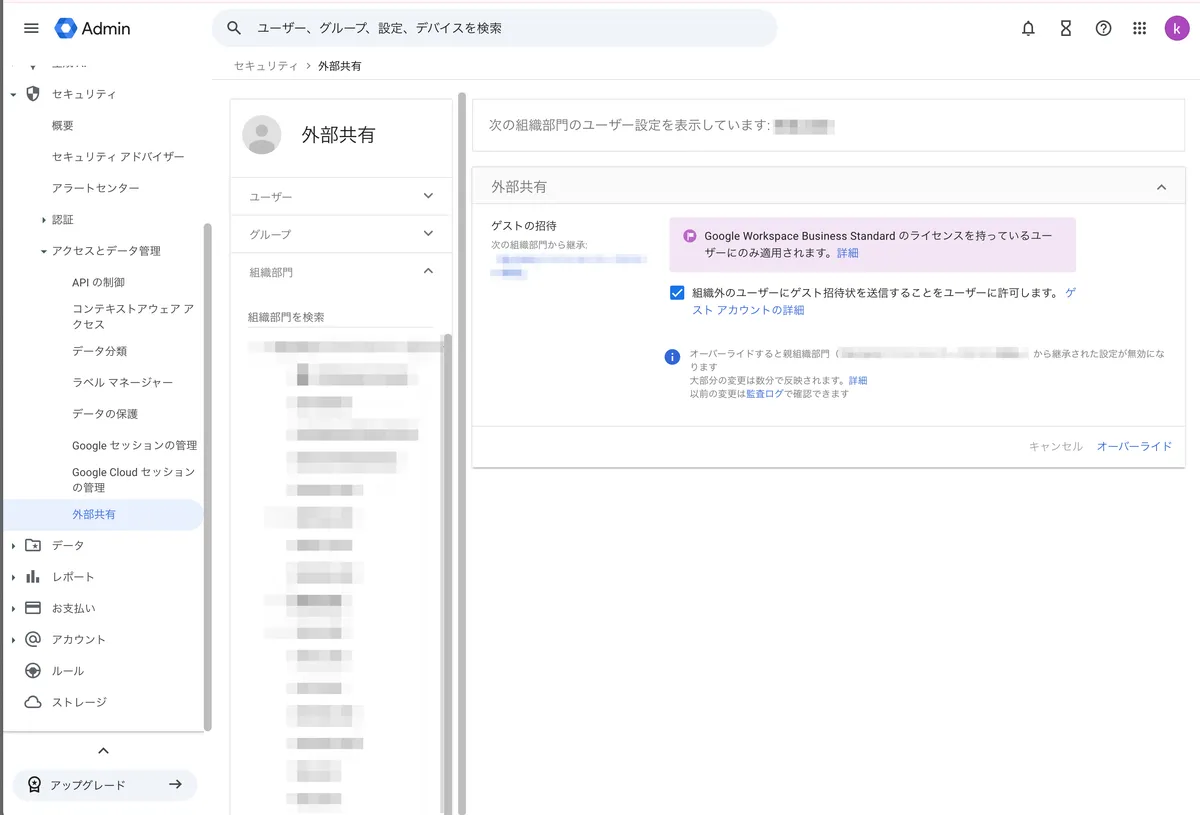Click the レポート bar chart icon
Image resolution: width=1200 pixels, height=815 pixels.
pyautogui.click(x=33, y=577)
